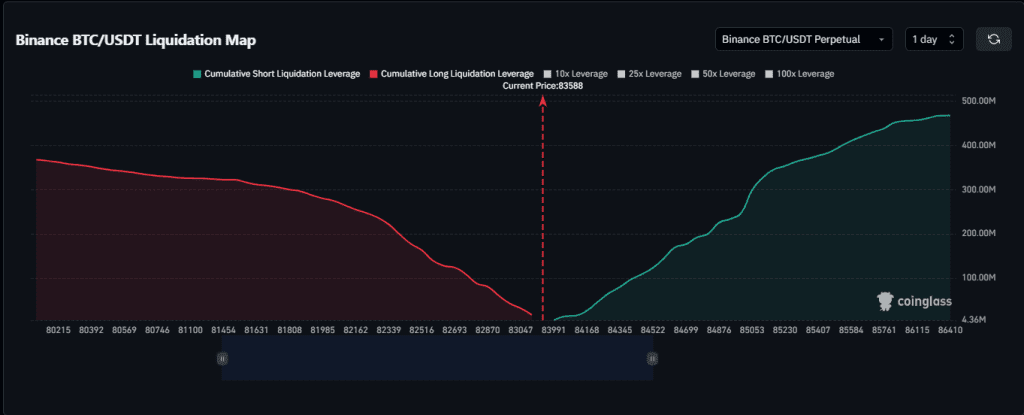This screenshot has width=1024, height=415.
Task: Click the 80569 x-axis price label
Action: (x=123, y=330)
